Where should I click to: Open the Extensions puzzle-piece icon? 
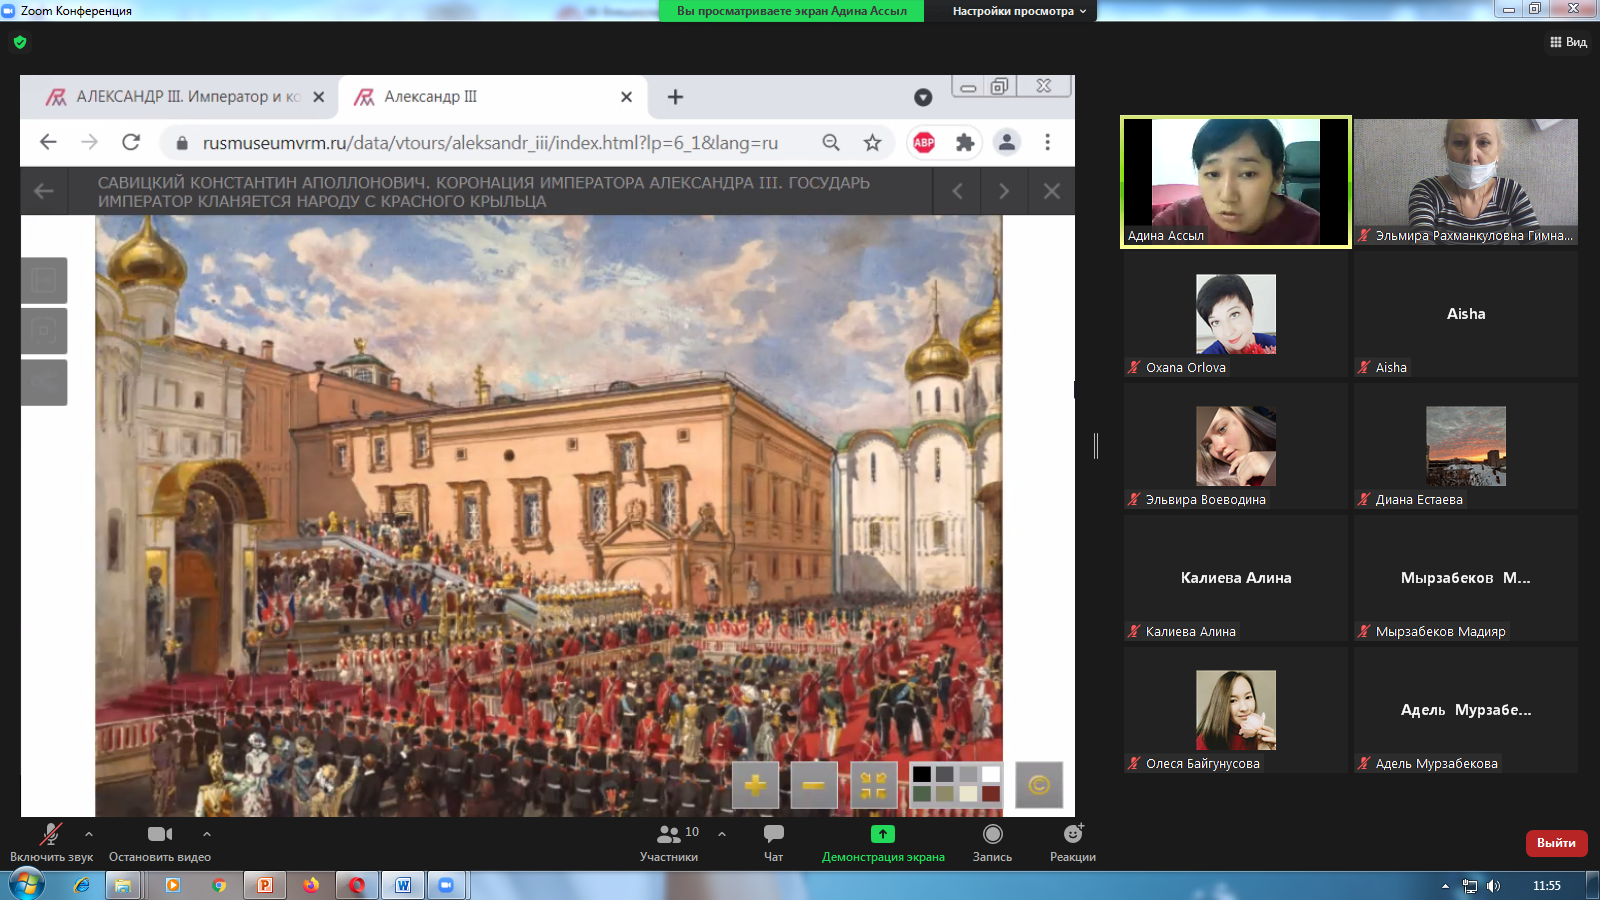[965, 142]
